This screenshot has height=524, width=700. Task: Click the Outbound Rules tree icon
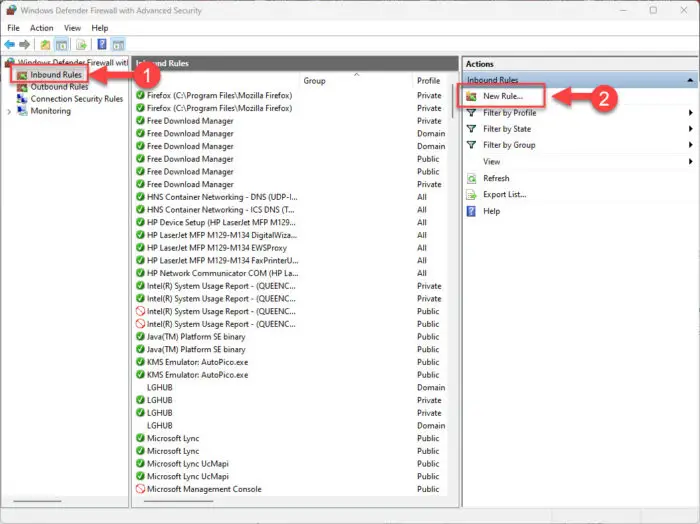[x=22, y=87]
